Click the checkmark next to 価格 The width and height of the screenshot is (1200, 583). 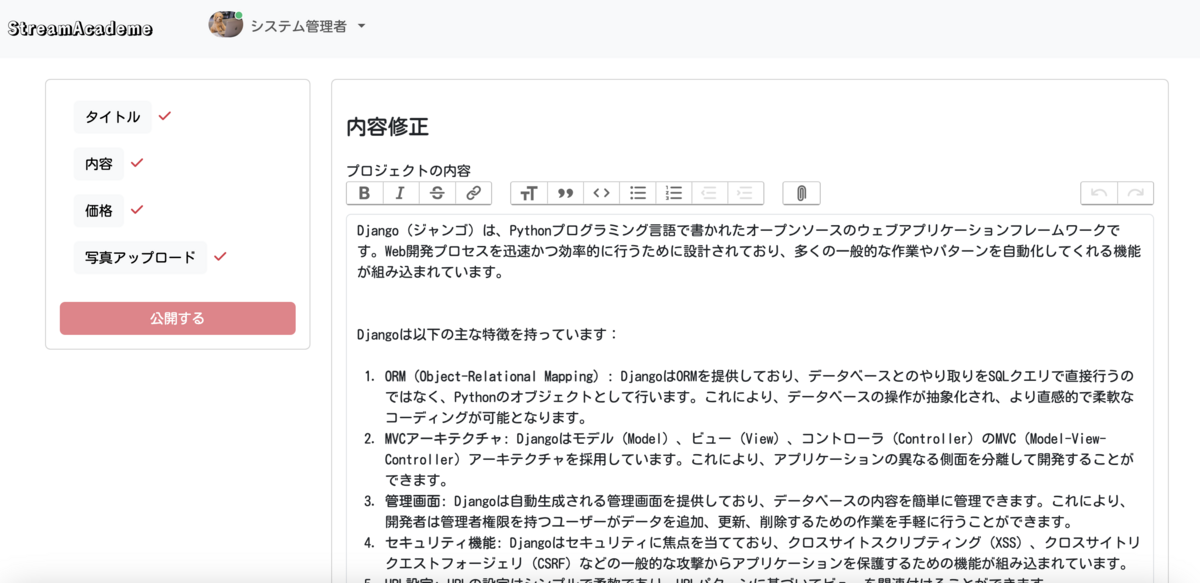(137, 210)
